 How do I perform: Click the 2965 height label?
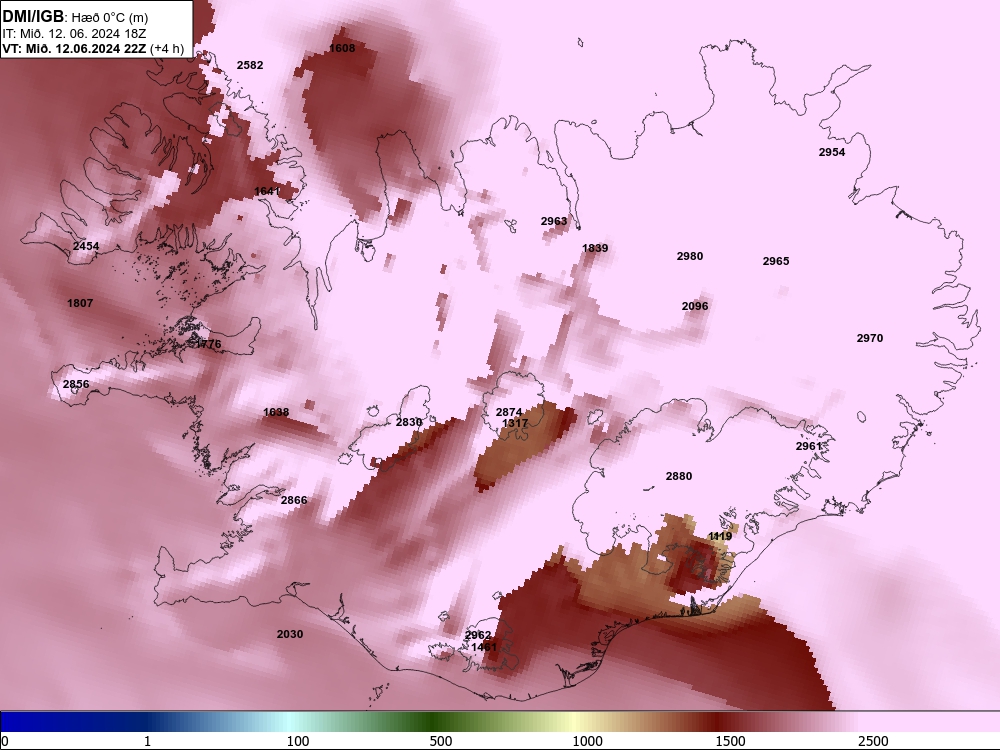(x=776, y=261)
